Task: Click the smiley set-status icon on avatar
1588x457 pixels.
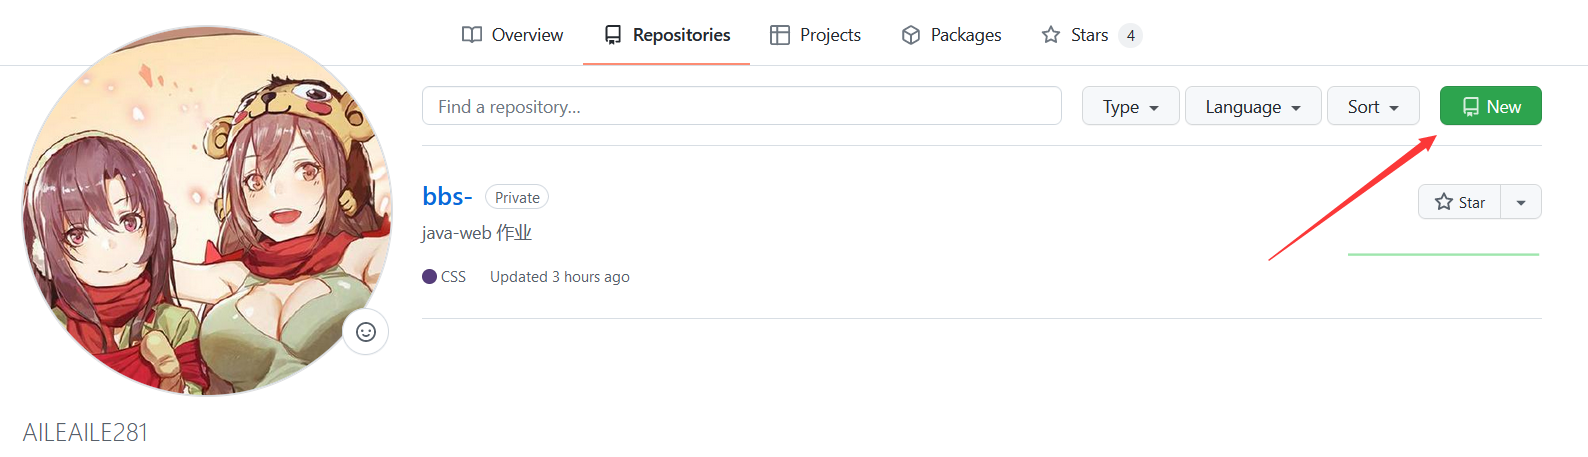Action: tap(366, 332)
